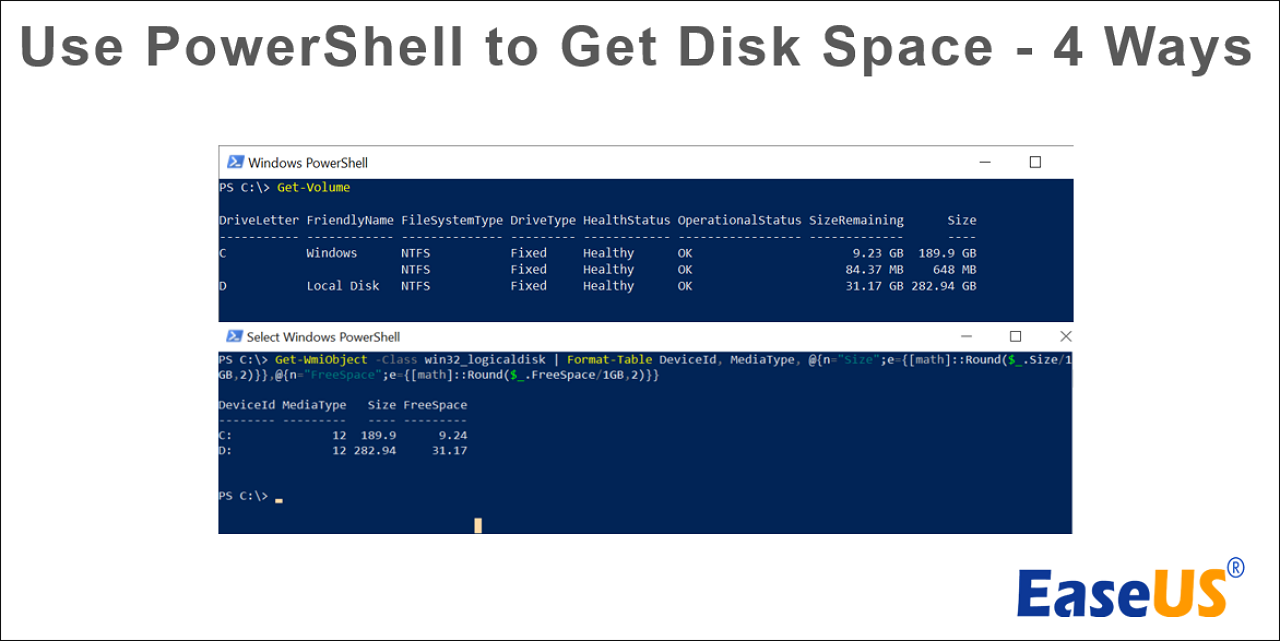Image resolution: width=1280 pixels, height=641 pixels.
Task: Close the Select Windows PowerShell window
Action: [x=1065, y=337]
